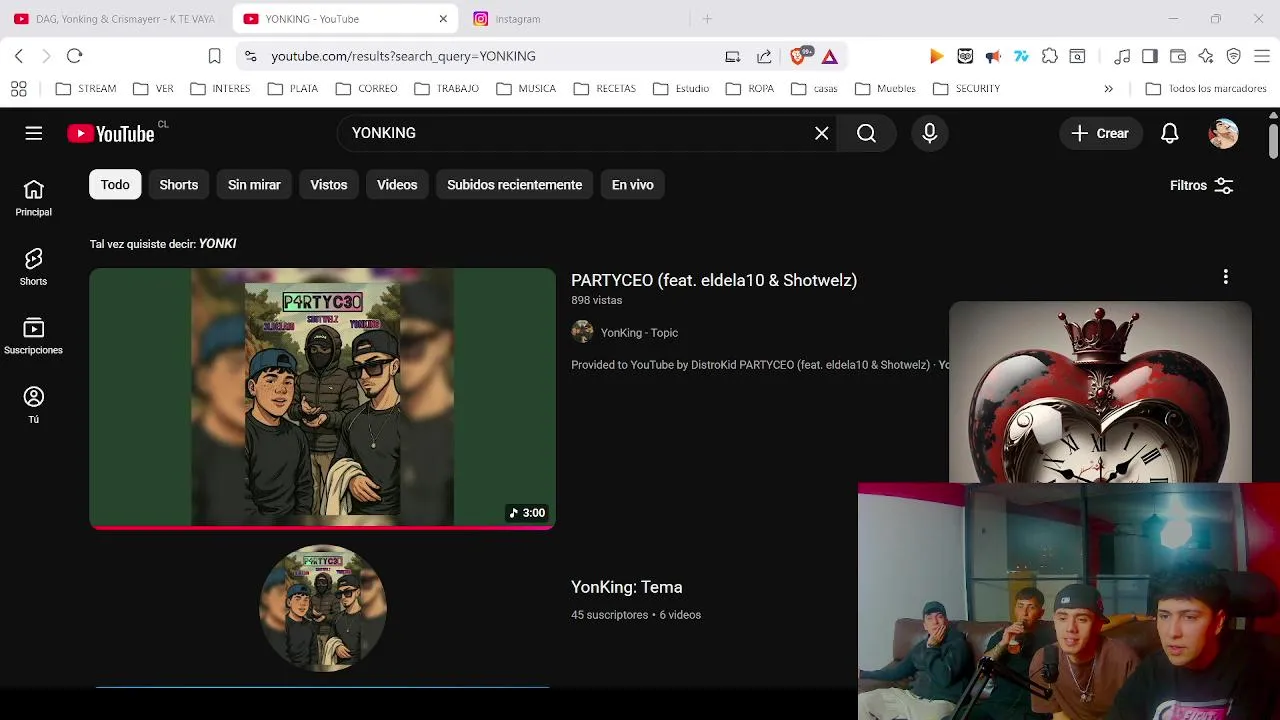Viewport: 1280px width, 720px height.
Task: Select the Todo filter chip
Action: click(115, 185)
